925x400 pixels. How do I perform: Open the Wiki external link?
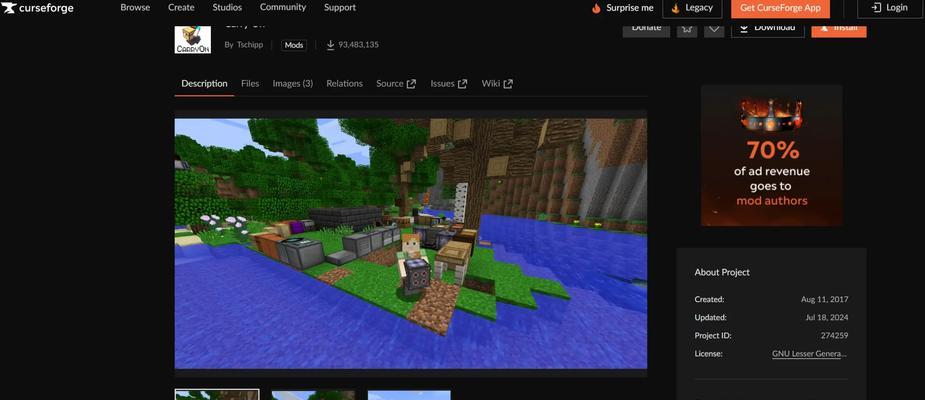tap(497, 84)
